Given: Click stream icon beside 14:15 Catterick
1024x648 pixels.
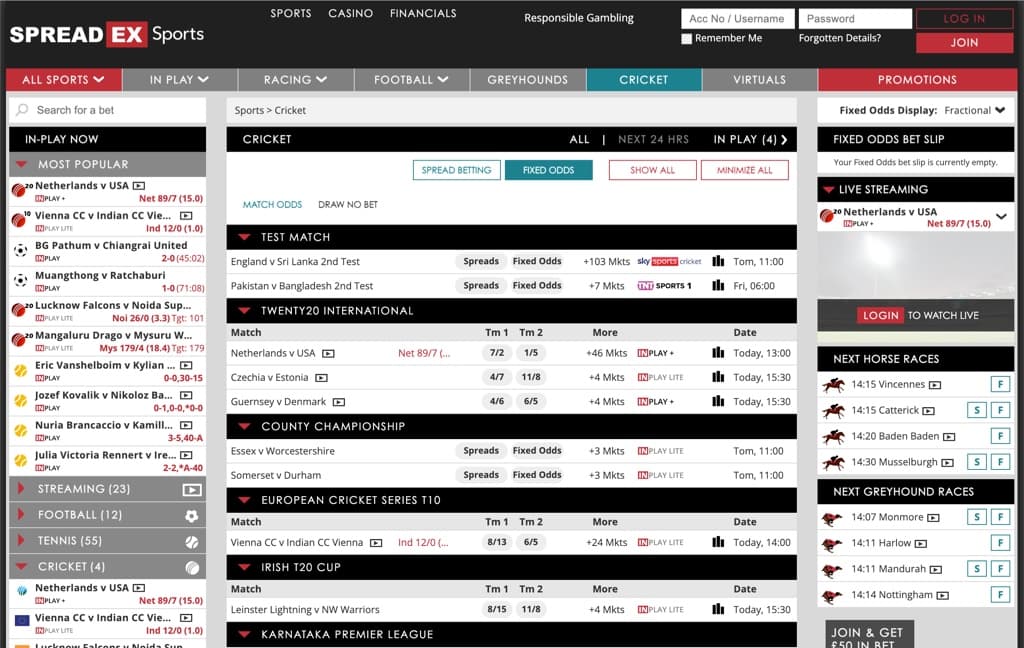Looking at the screenshot, I should [x=929, y=411].
